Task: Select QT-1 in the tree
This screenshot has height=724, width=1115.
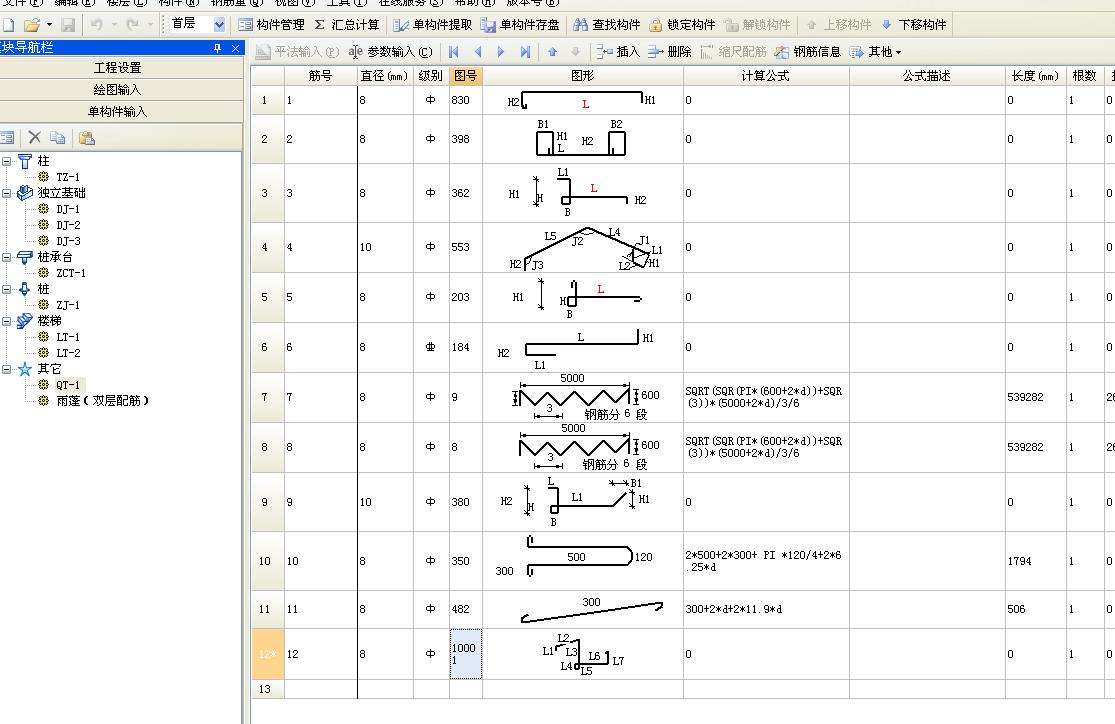Action: (68, 385)
